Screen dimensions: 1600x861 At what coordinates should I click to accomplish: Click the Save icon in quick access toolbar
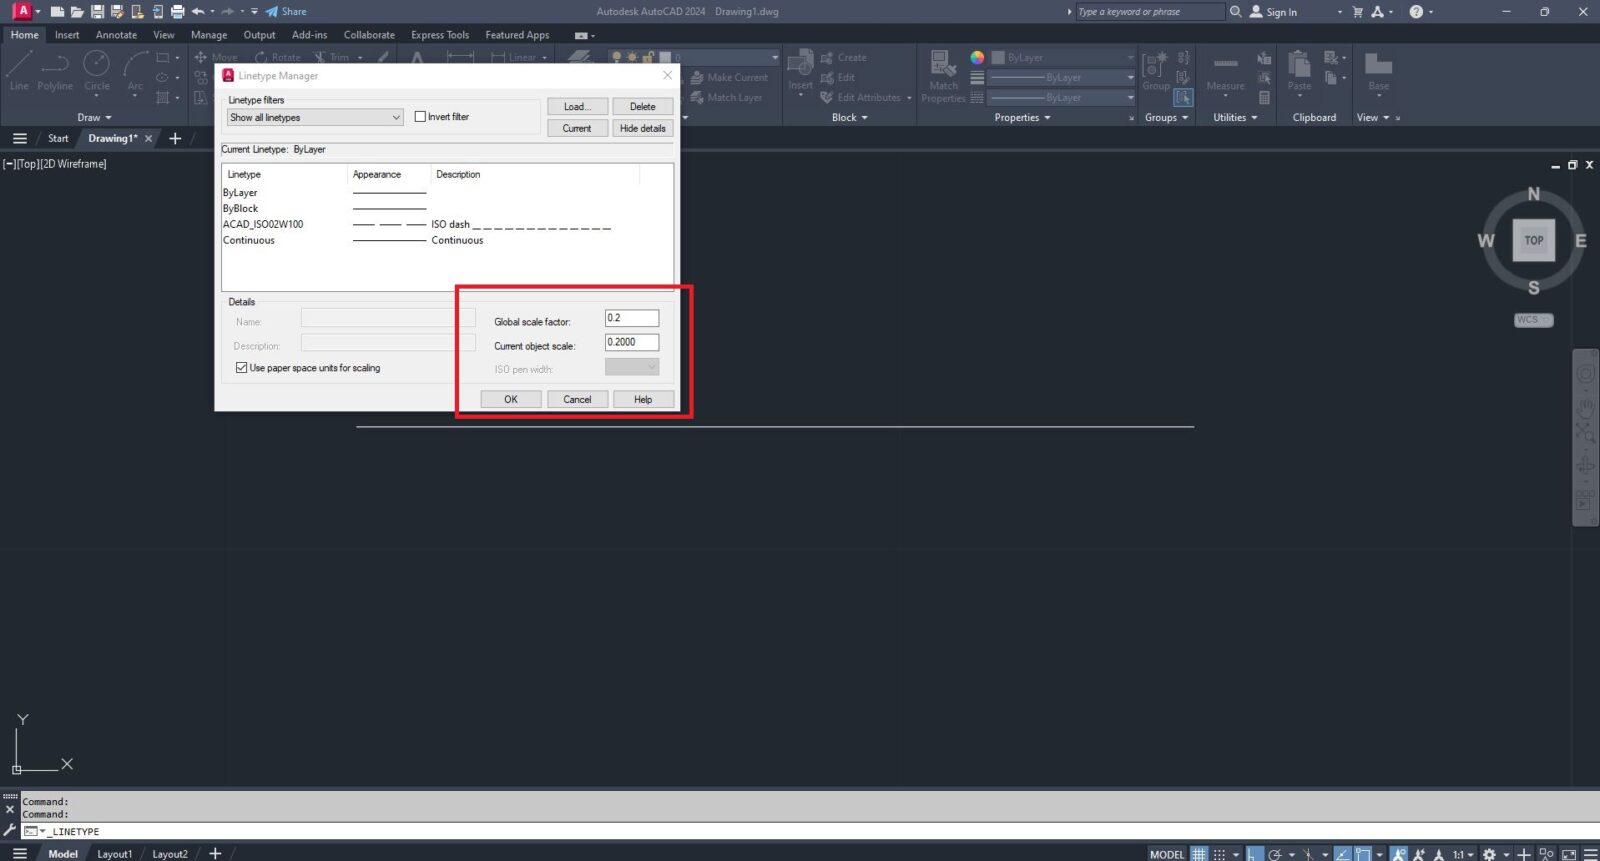[97, 12]
